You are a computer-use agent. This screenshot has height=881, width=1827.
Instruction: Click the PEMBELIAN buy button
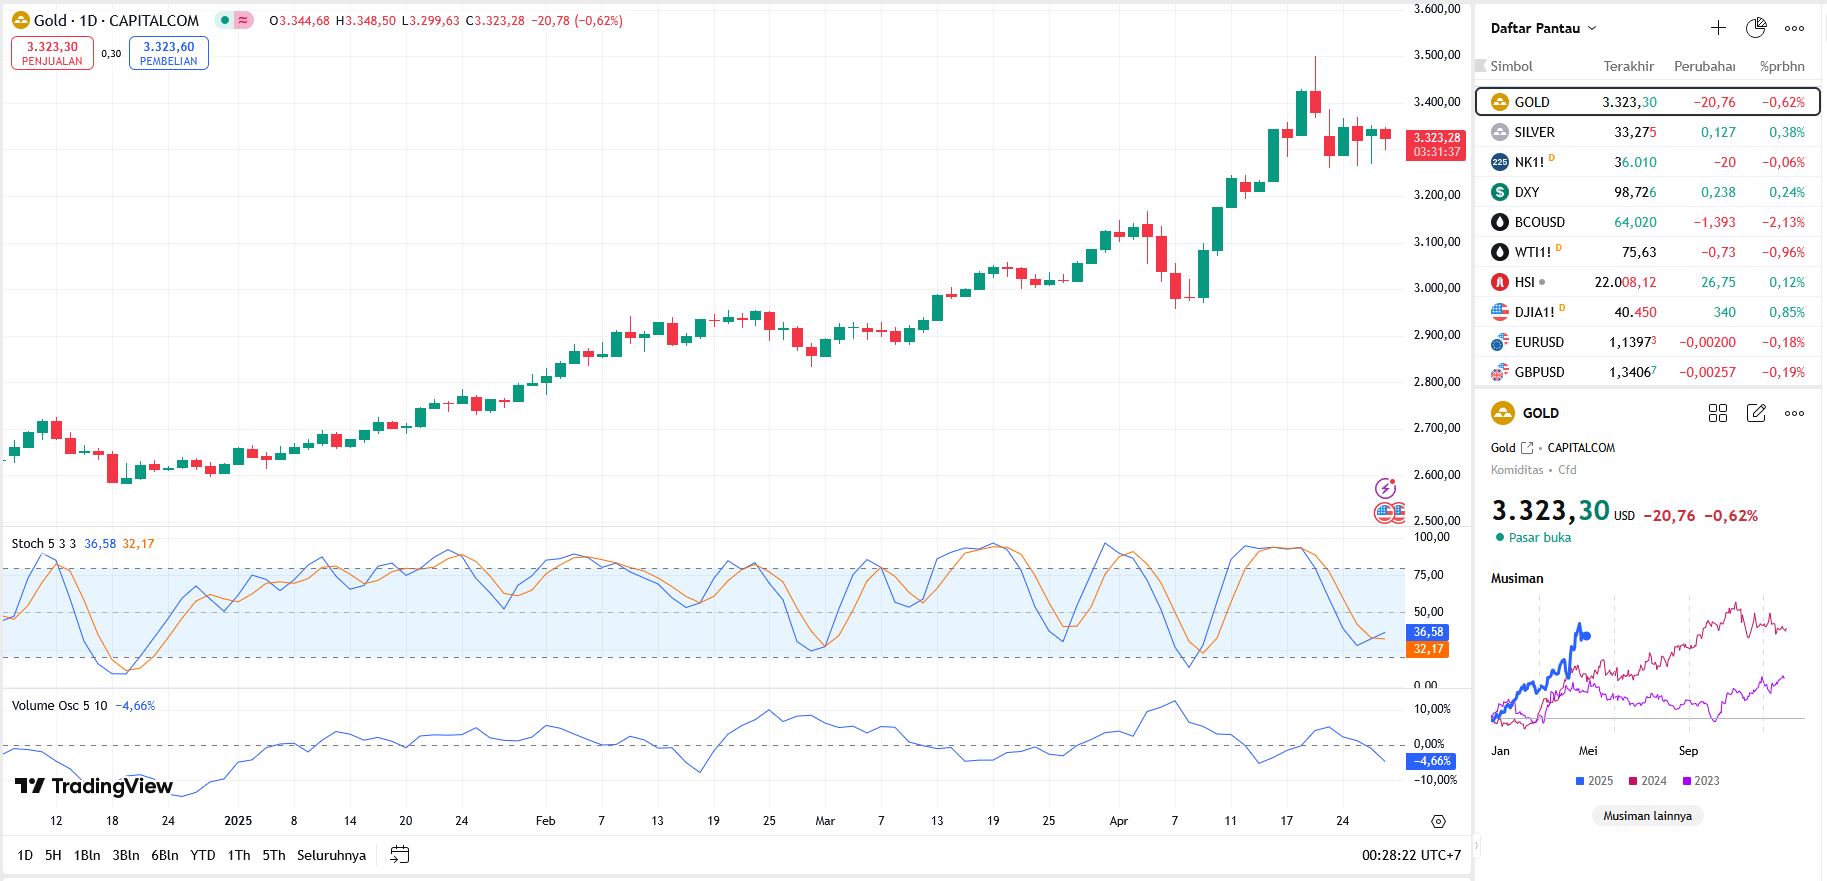168,53
